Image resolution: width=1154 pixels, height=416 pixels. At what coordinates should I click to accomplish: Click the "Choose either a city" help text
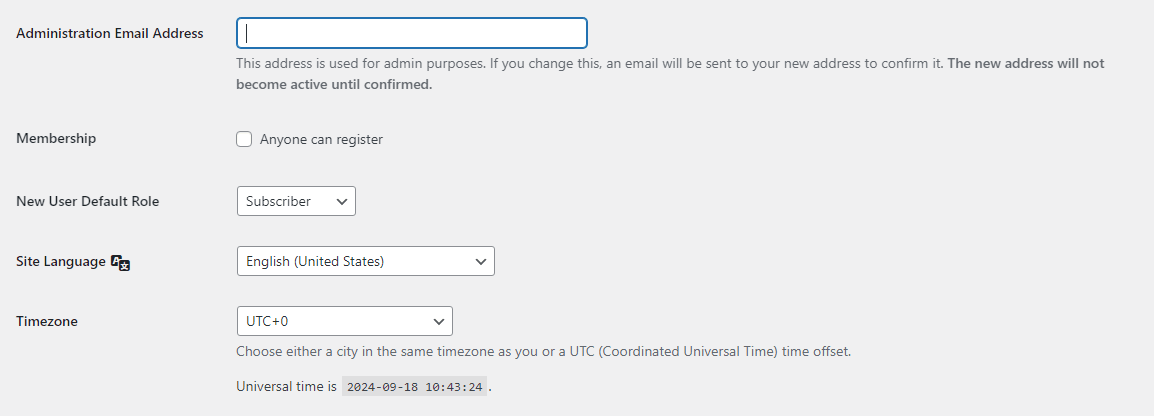[543, 352]
